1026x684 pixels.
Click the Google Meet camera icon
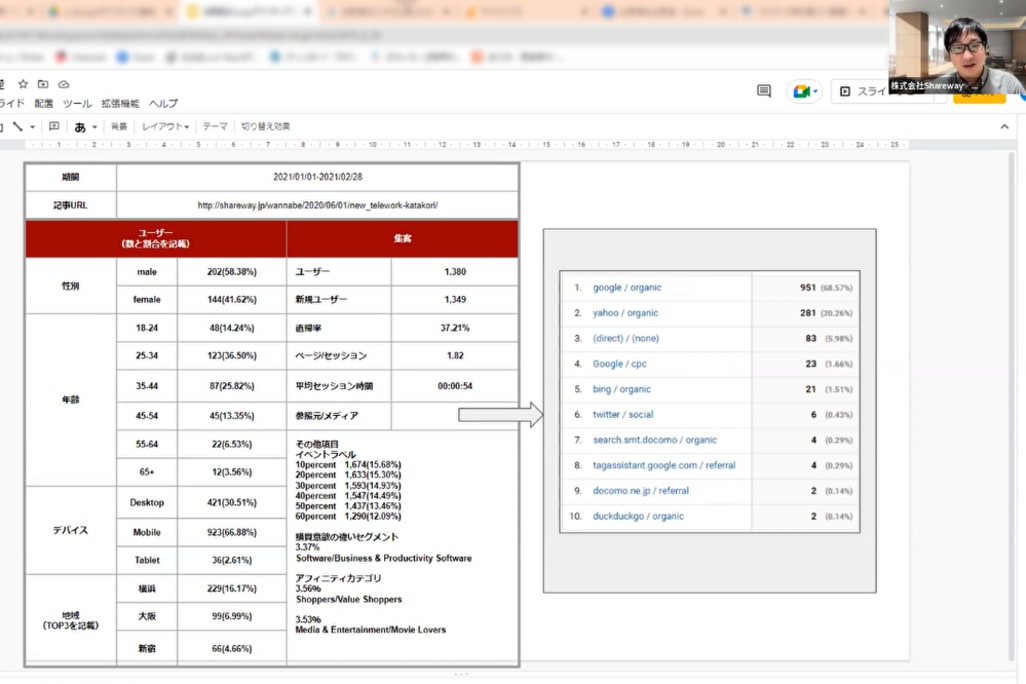(802, 91)
